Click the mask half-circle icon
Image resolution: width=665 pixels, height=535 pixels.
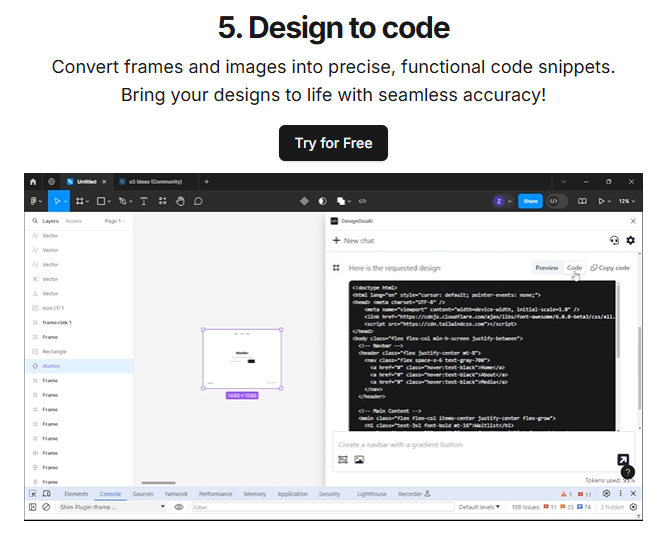click(323, 201)
